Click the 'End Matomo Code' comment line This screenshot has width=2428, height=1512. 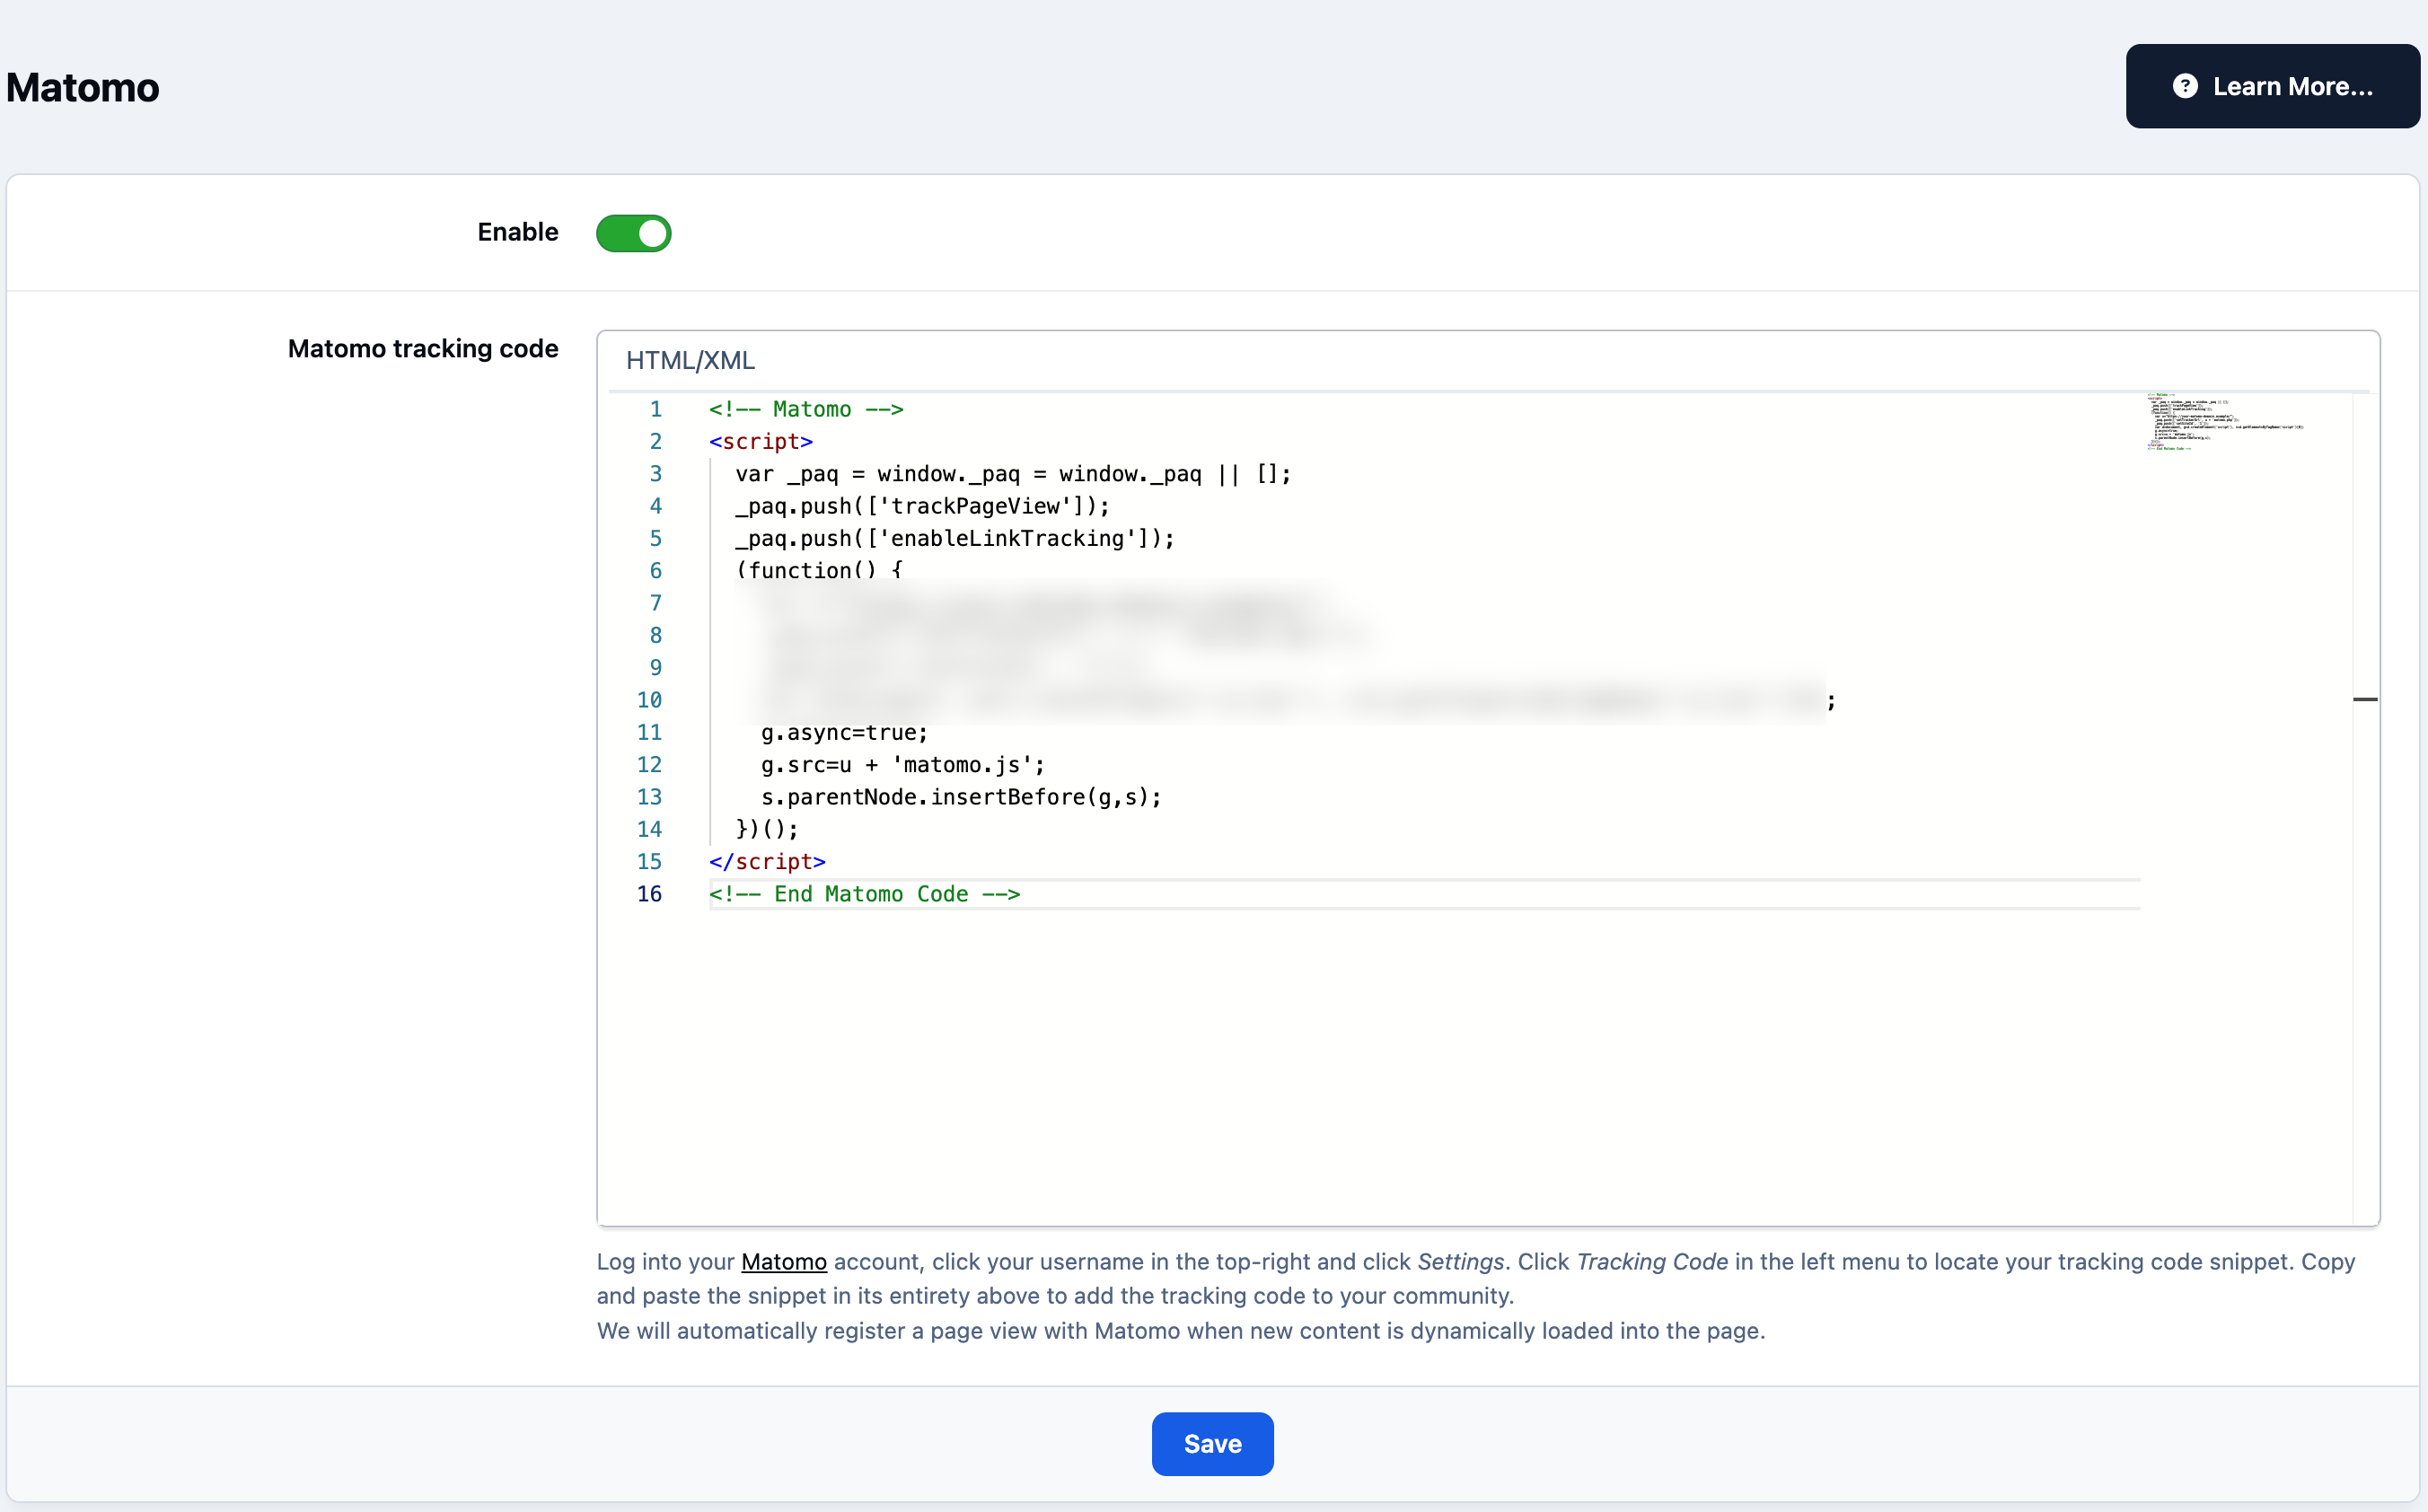tap(865, 894)
